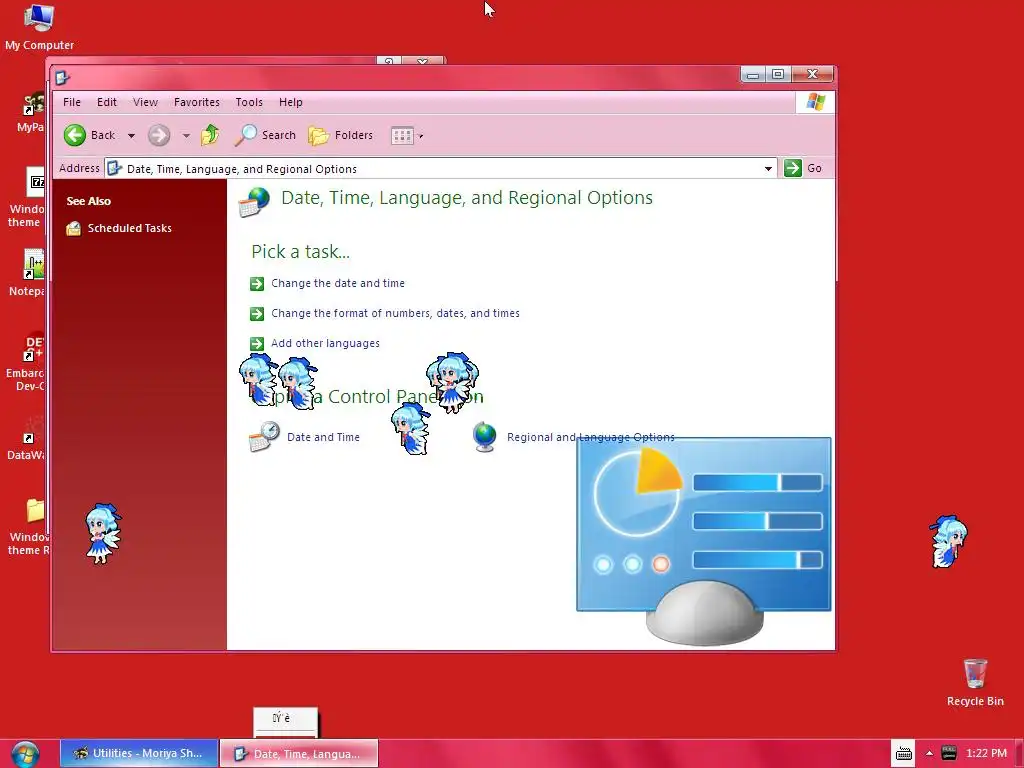Open the Help menu
This screenshot has width=1024, height=768.
(x=291, y=102)
